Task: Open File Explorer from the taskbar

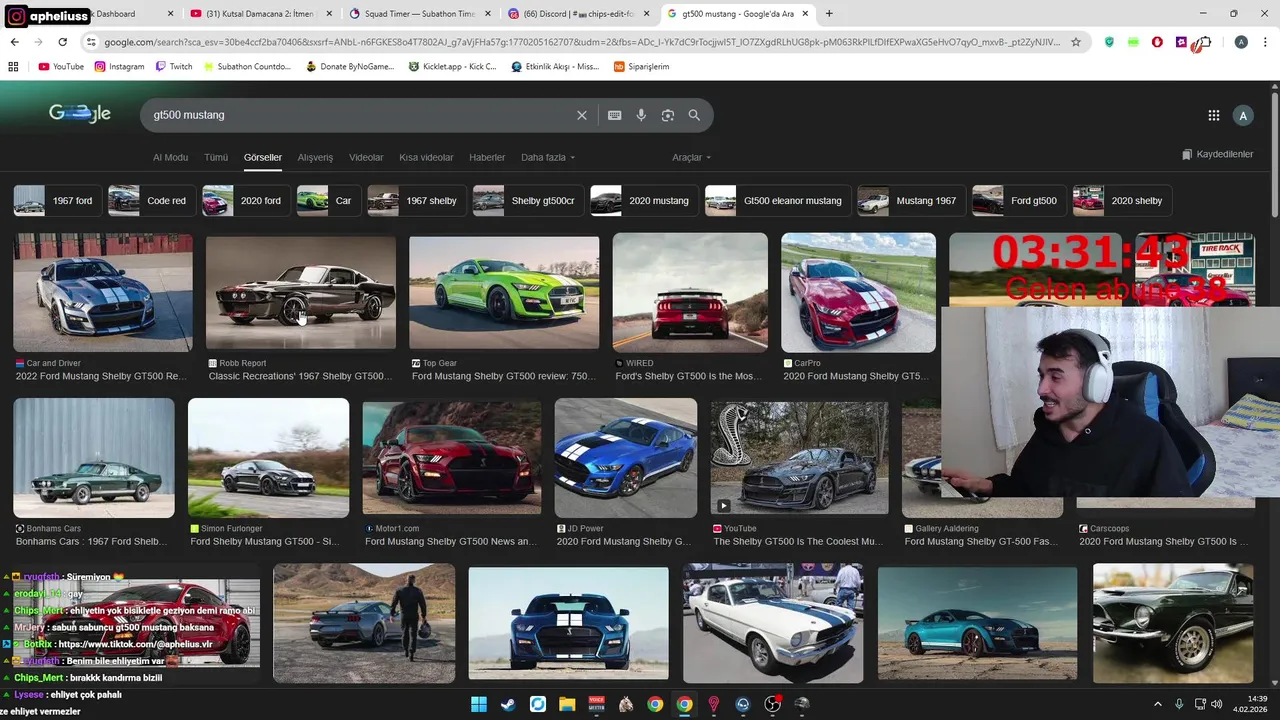Action: (567, 704)
